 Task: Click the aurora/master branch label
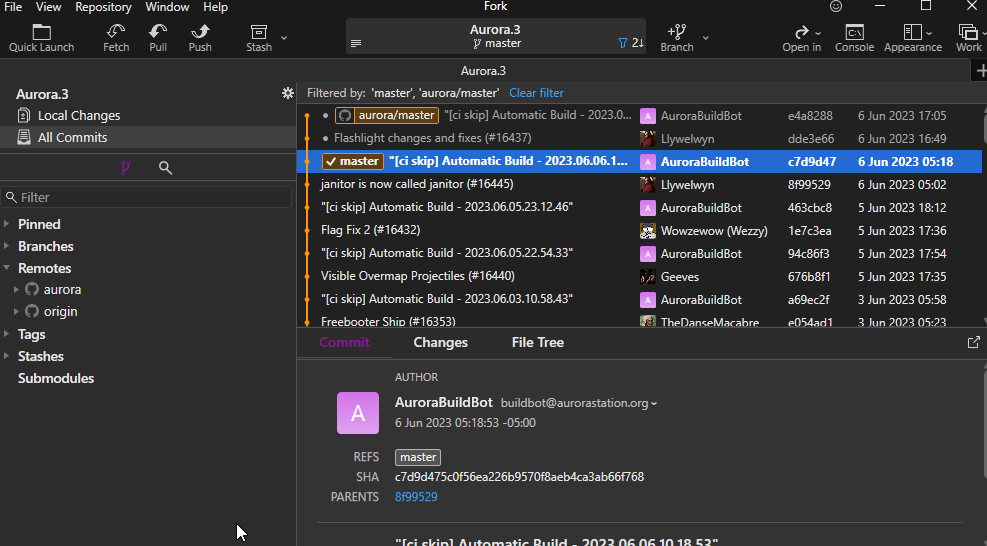point(387,115)
